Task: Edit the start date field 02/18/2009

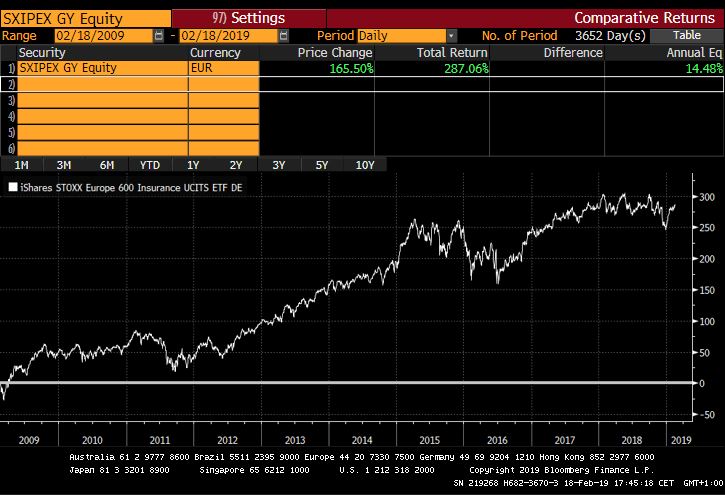Action: pyautogui.click(x=104, y=36)
